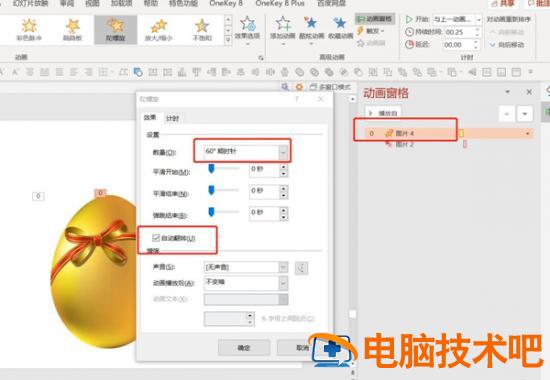This screenshot has height=380, width=550.
Task: Open the 特色功能 ribbon tab
Action: tap(183, 4)
